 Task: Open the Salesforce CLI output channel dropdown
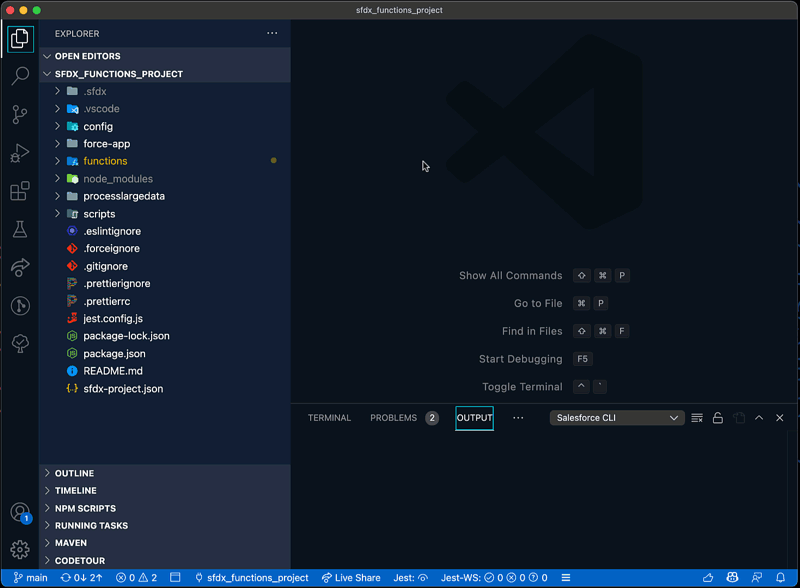click(x=617, y=418)
